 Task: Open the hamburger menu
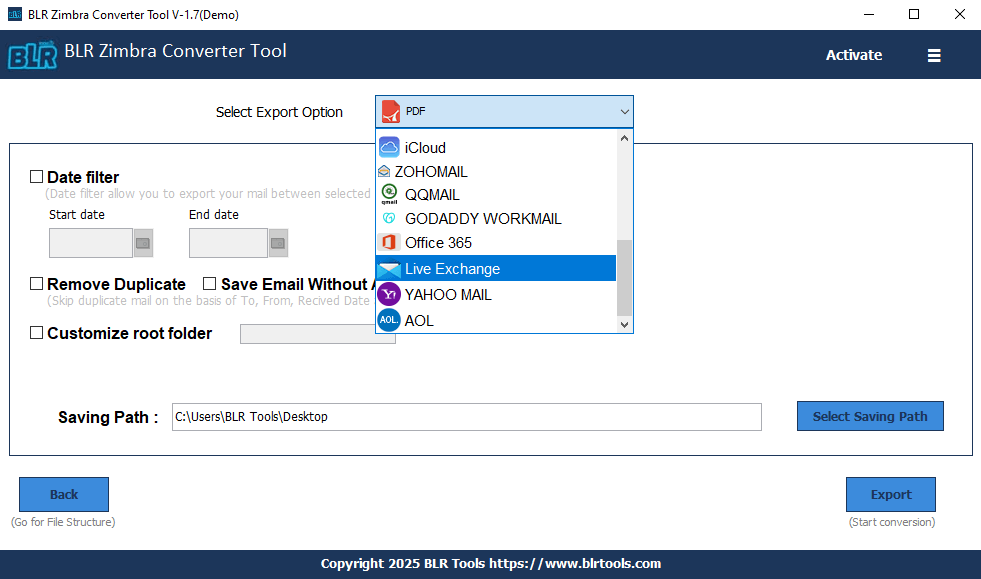click(x=934, y=56)
